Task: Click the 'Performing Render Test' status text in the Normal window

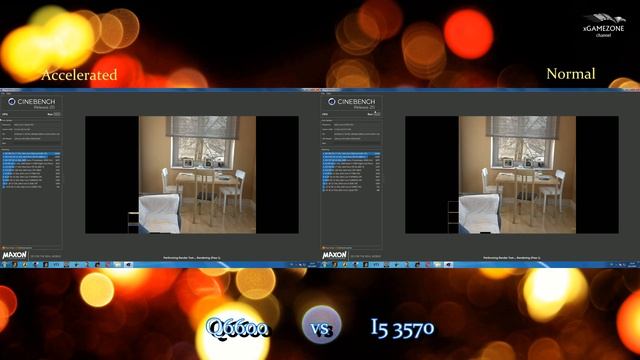Action: (x=512, y=258)
